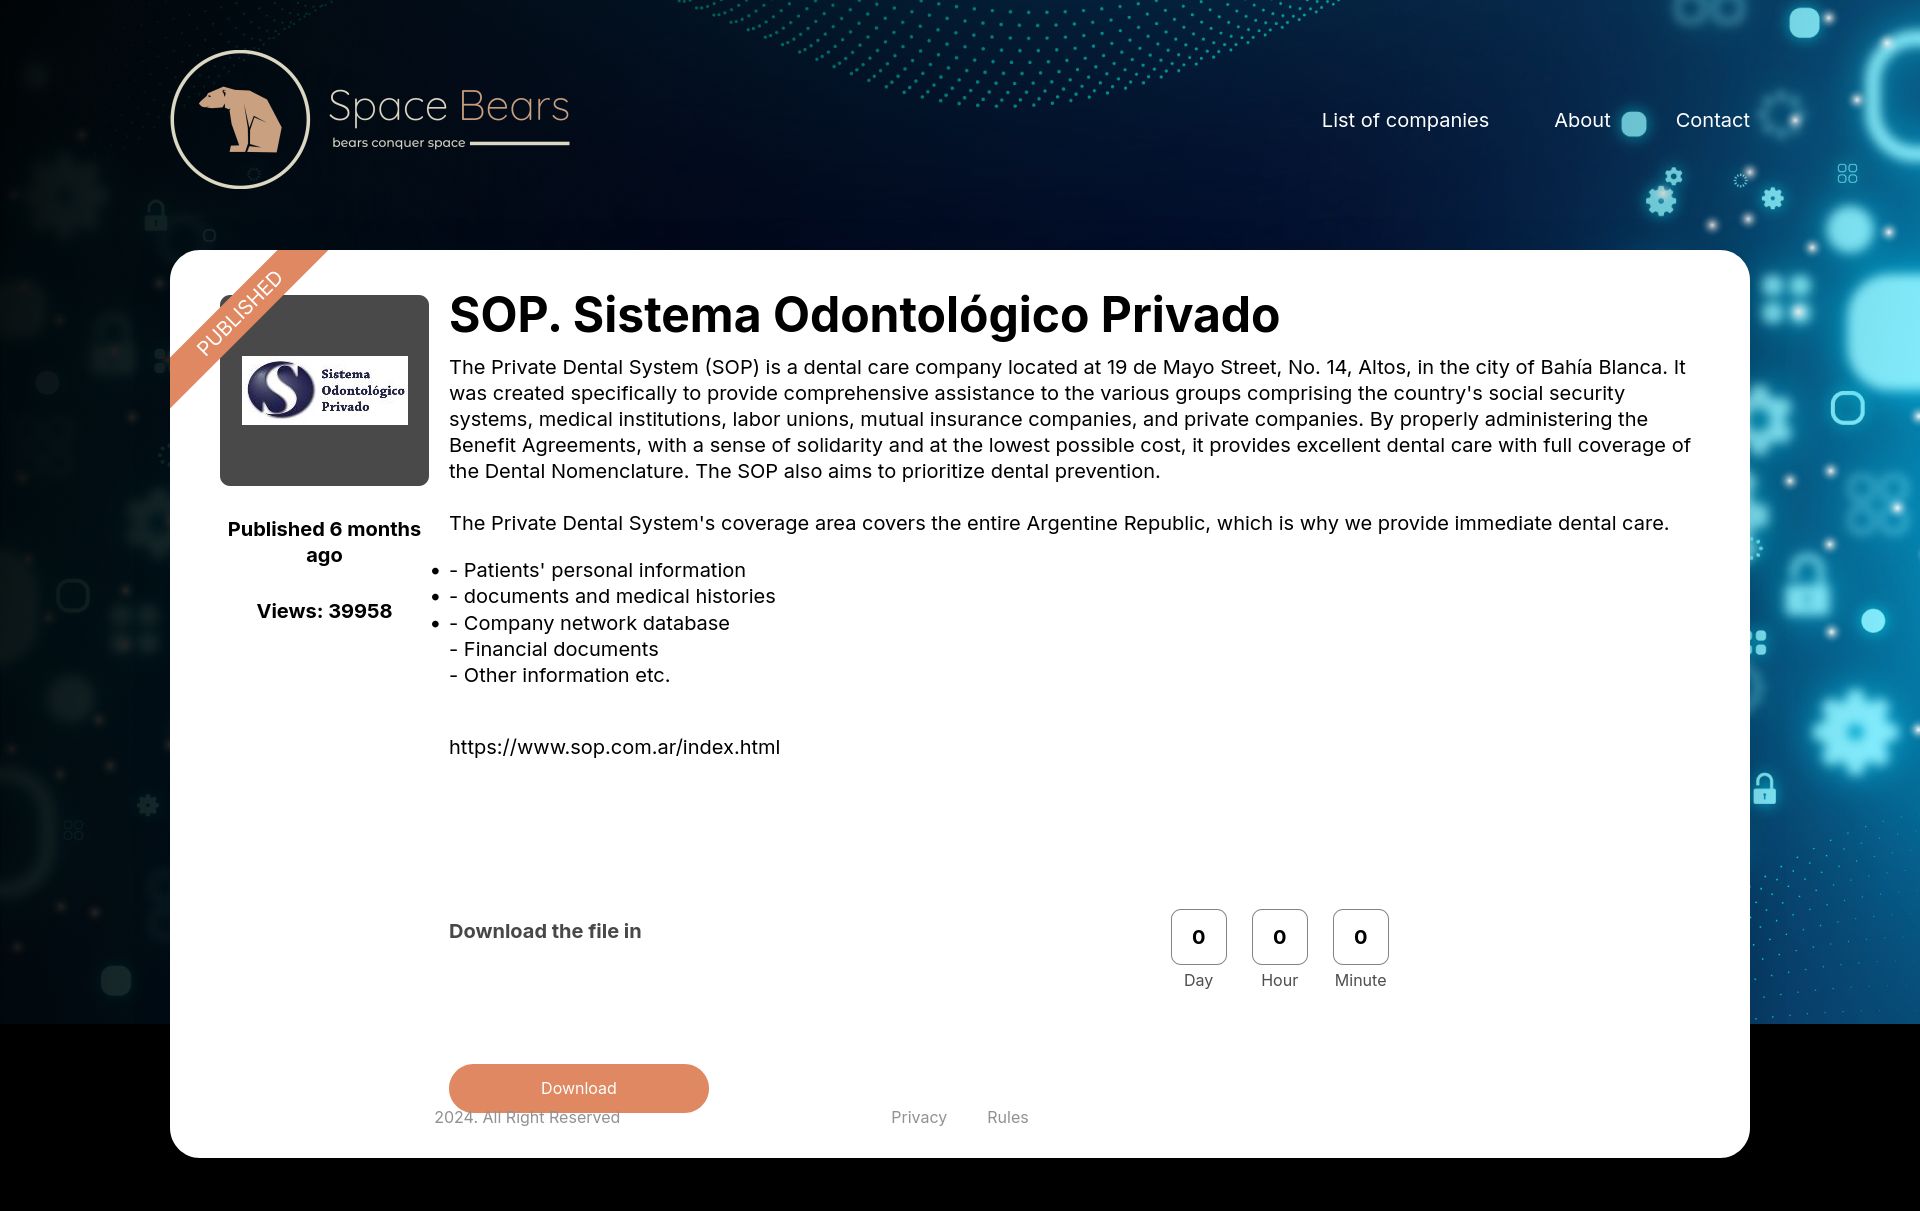Click the Patients' personal information item

tap(597, 570)
